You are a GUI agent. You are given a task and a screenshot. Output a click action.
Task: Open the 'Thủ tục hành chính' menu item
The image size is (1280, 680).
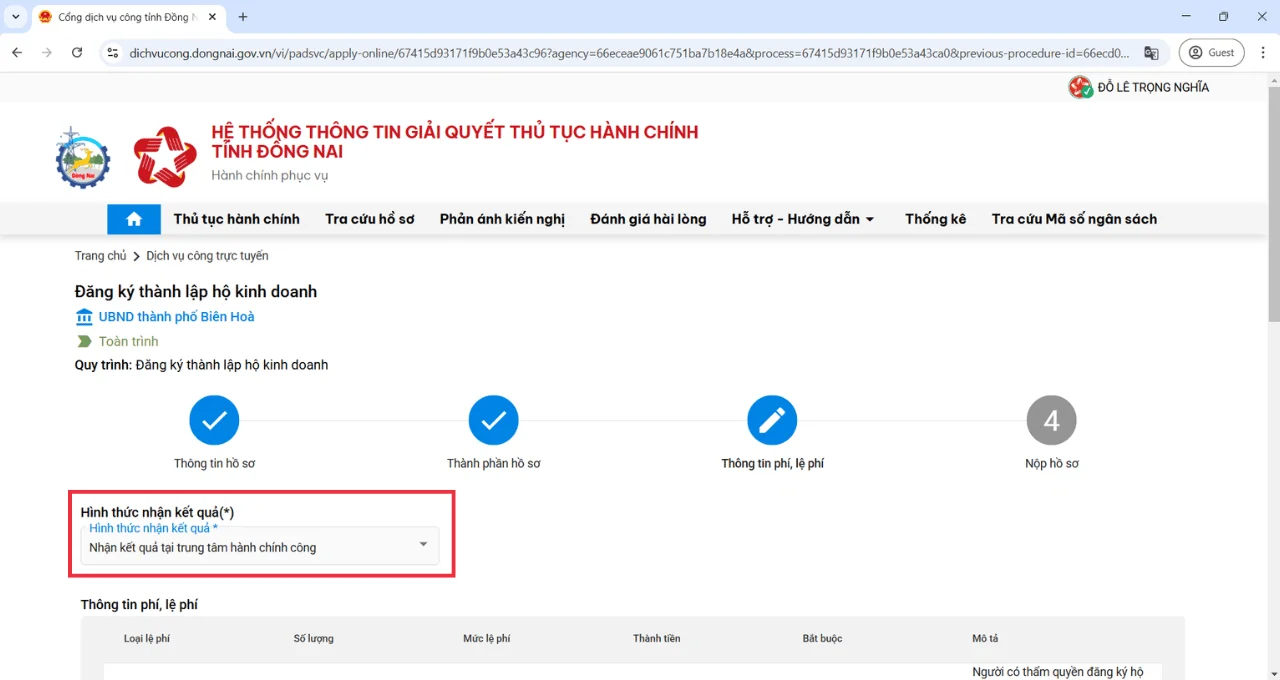pyautogui.click(x=236, y=219)
